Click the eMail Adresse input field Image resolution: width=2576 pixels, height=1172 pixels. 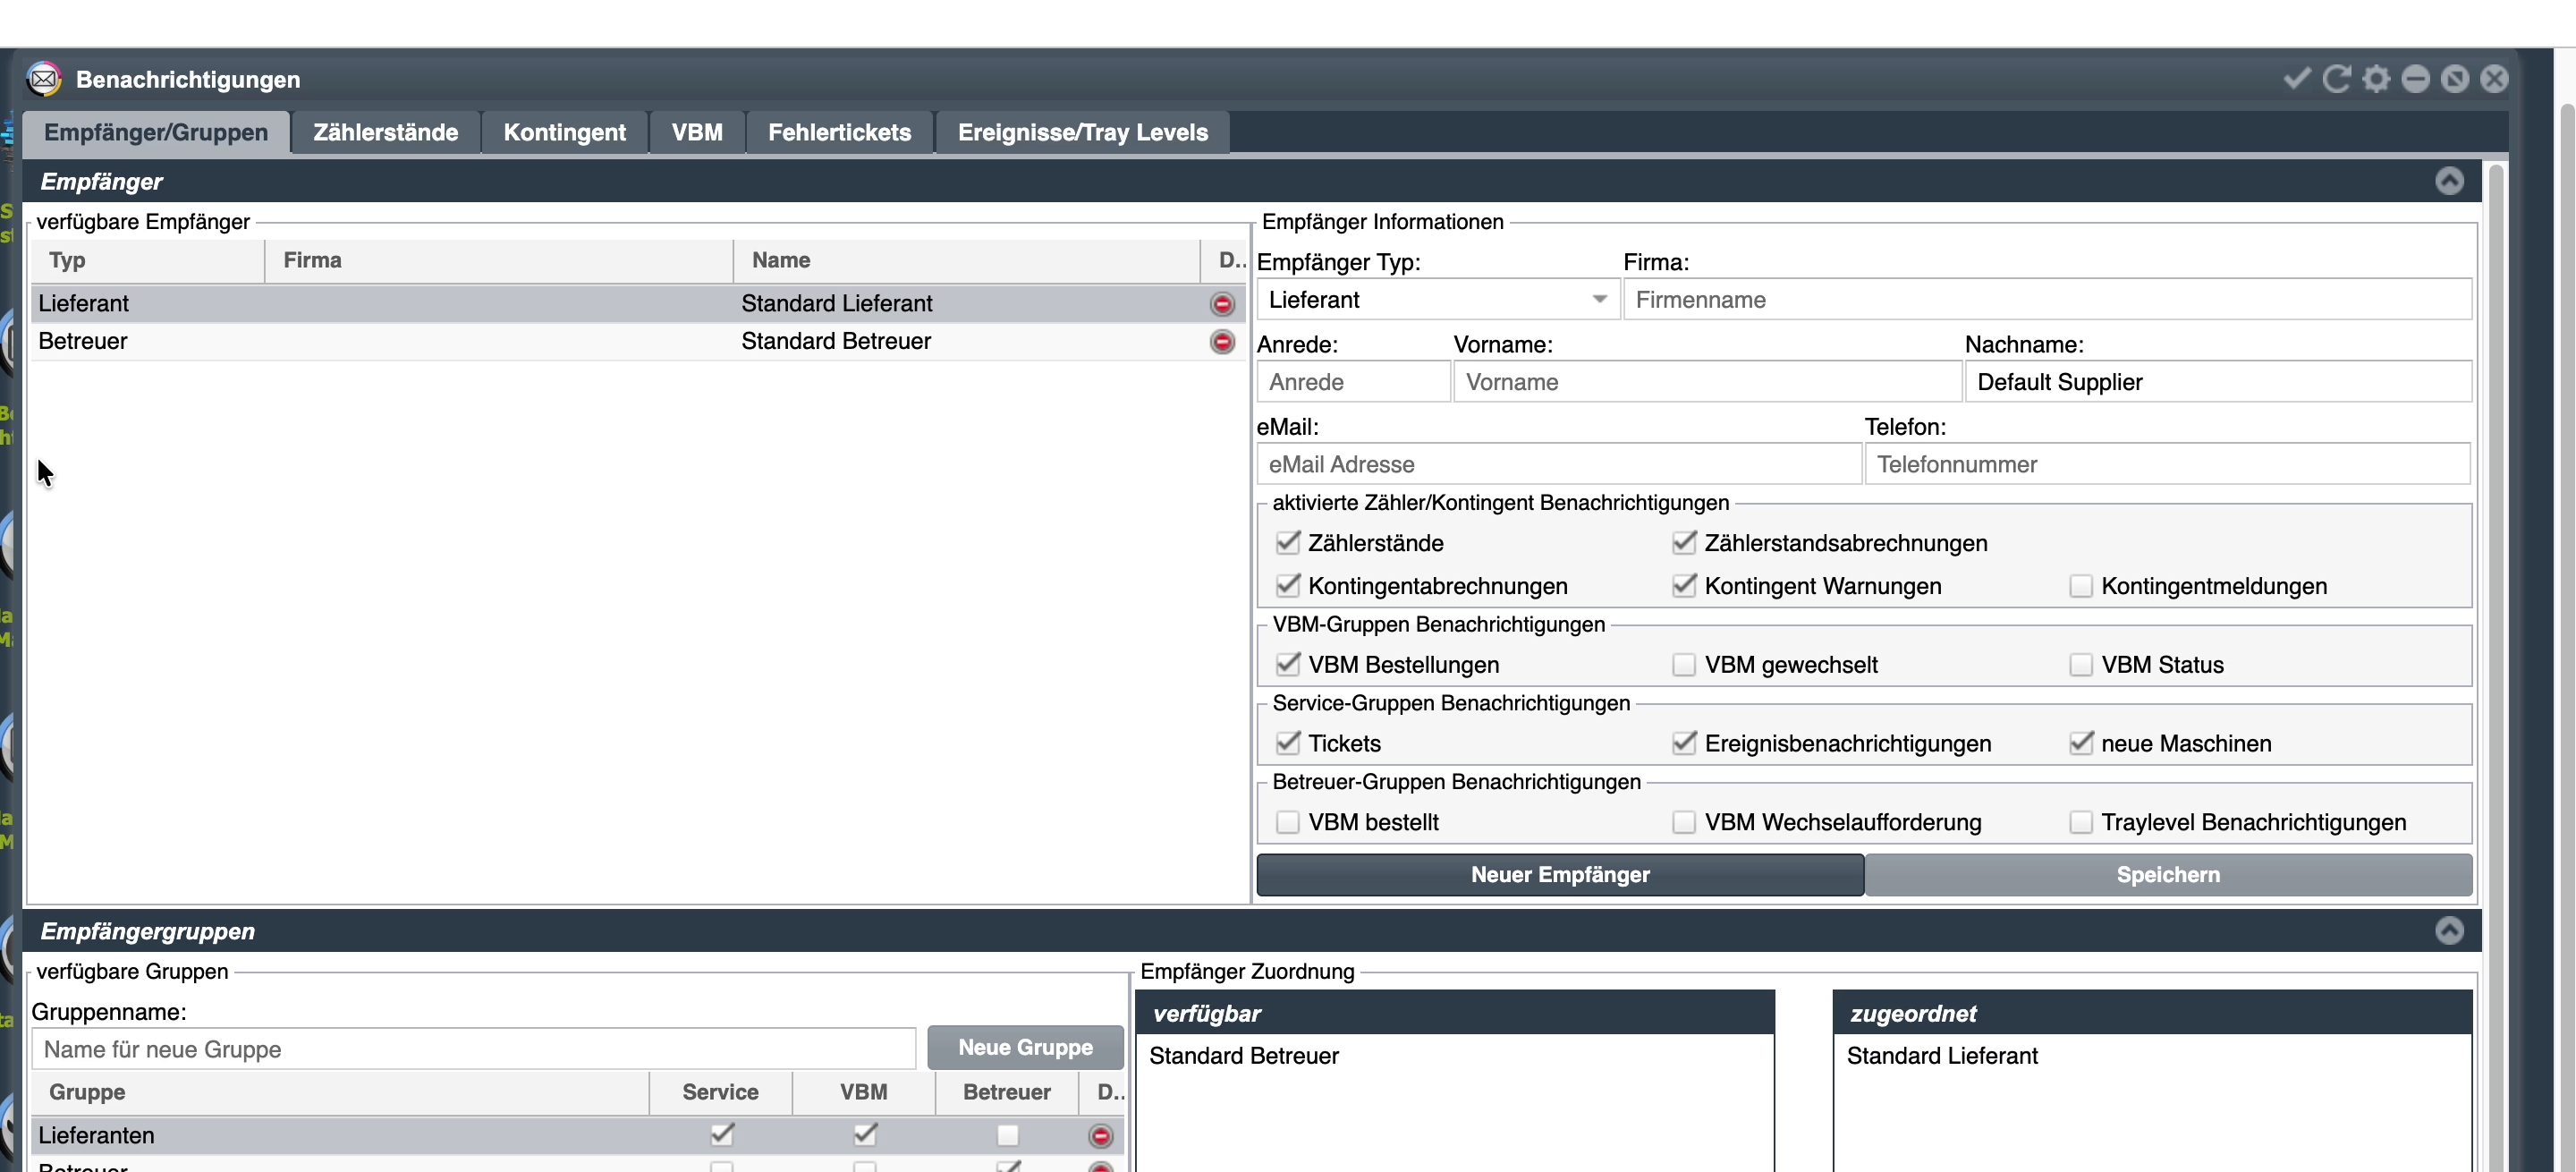[1558, 465]
